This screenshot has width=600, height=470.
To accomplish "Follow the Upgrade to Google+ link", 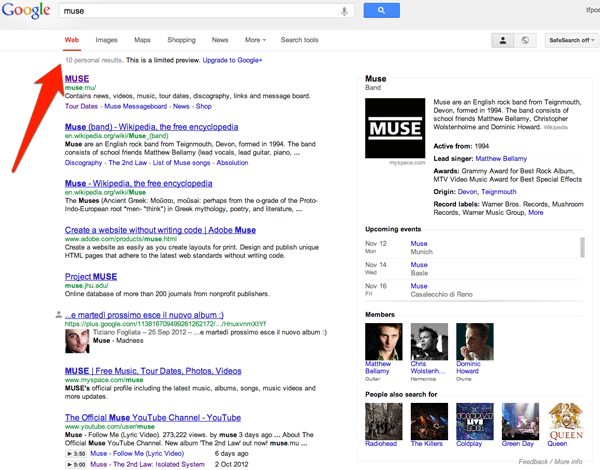I will [232, 60].
